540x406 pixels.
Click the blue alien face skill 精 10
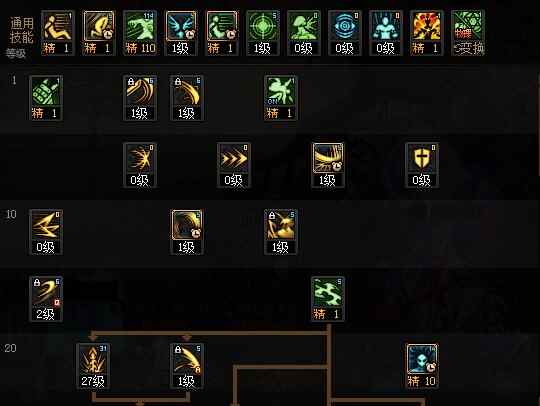coord(422,366)
